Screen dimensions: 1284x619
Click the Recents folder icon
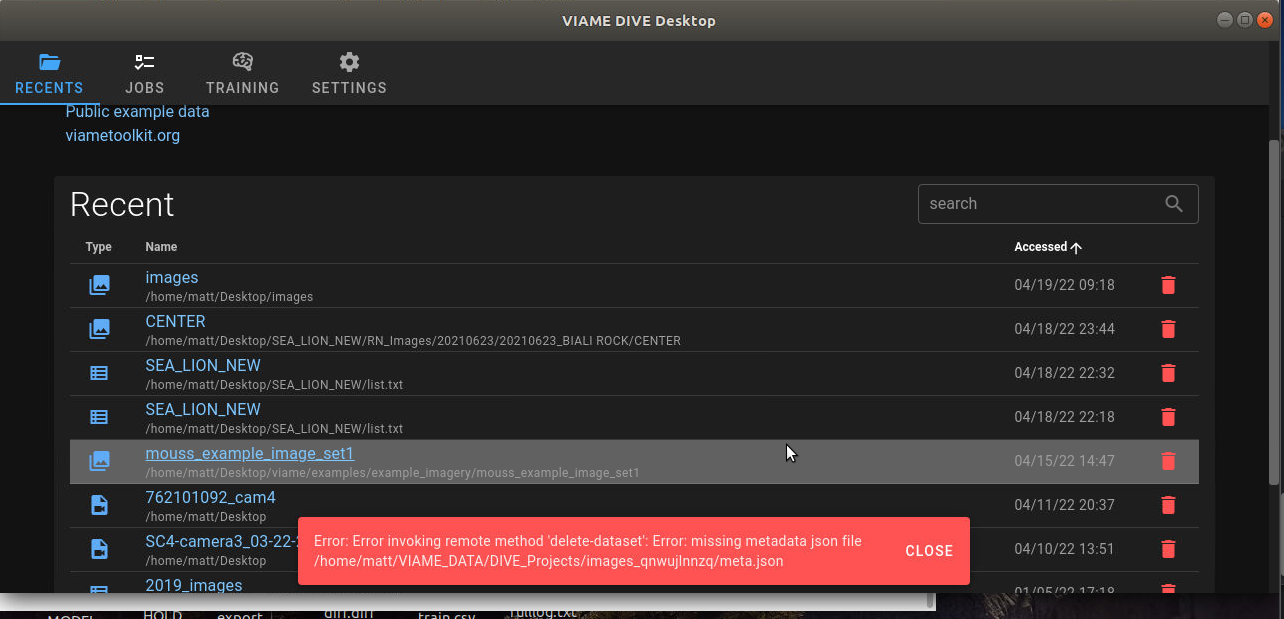click(x=49, y=62)
